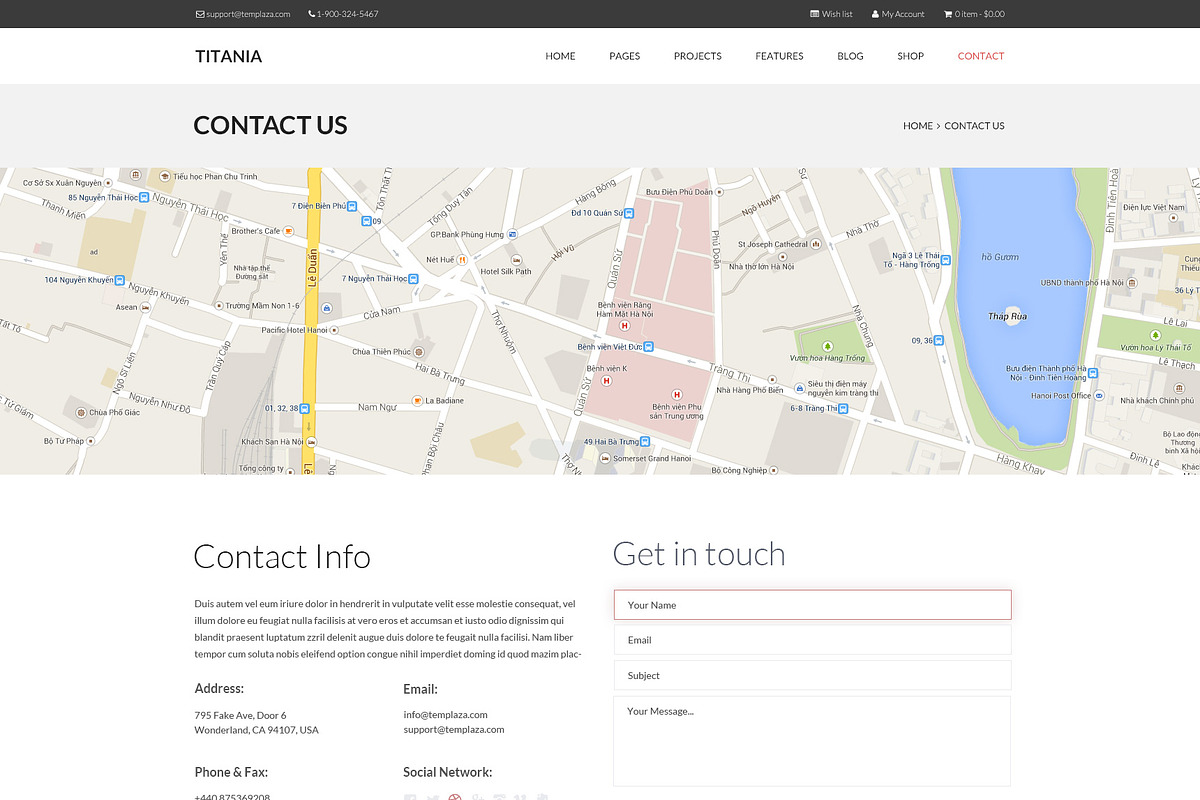Click the Tháp Rùa label on the lake
The width and height of the screenshot is (1200, 800).
click(x=1007, y=316)
